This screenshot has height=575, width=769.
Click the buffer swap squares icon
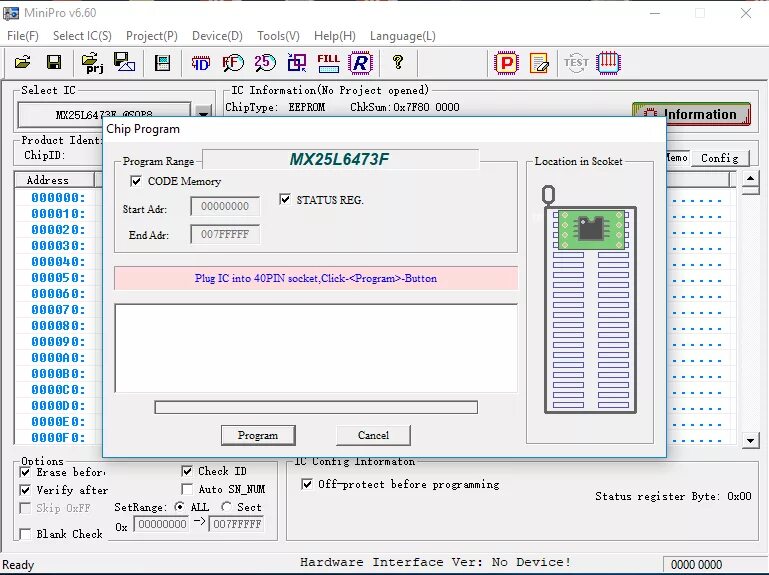pos(297,63)
